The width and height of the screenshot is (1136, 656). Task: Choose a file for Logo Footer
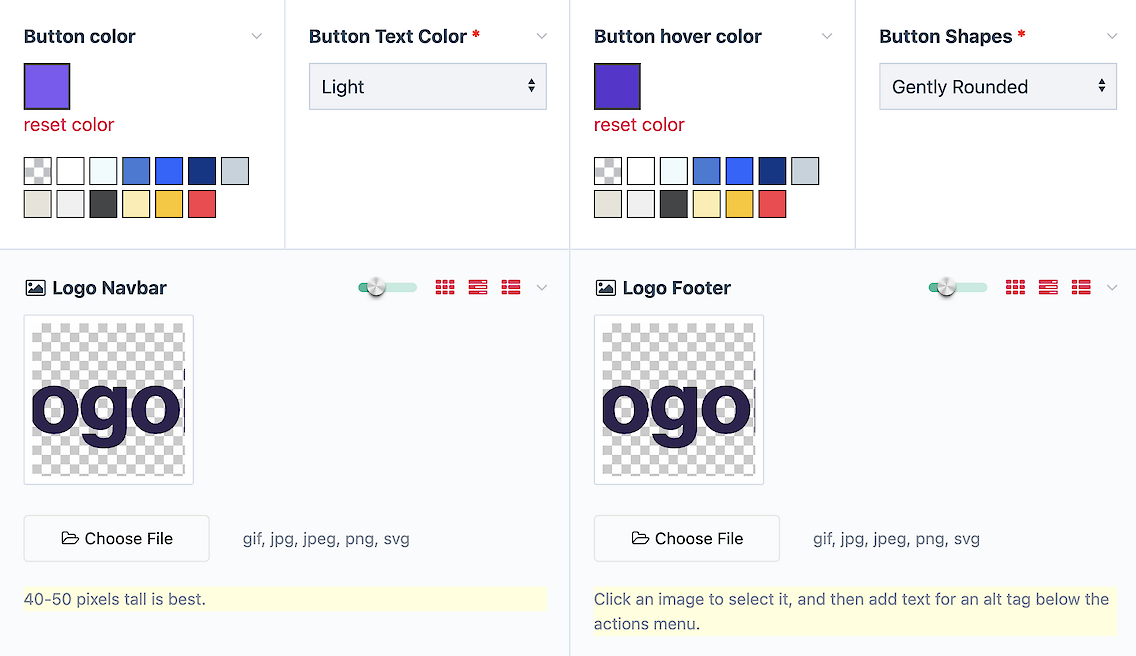(687, 539)
